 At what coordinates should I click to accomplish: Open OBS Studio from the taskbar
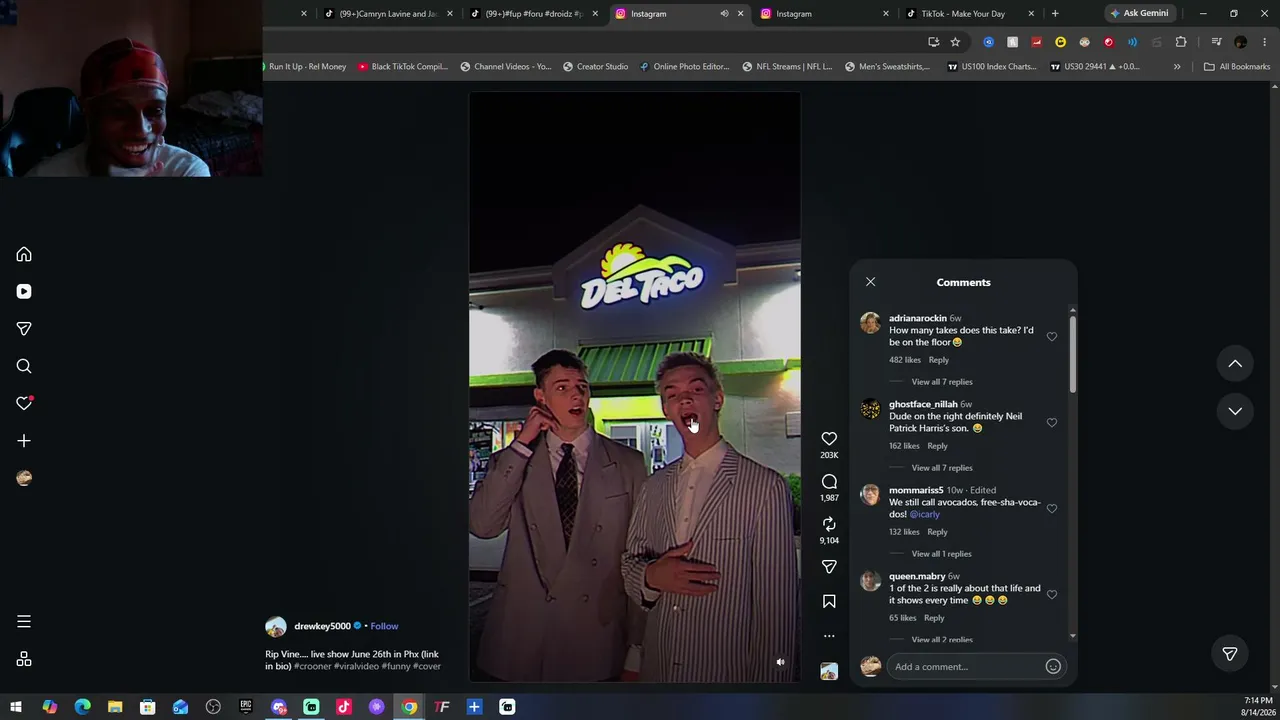[x=213, y=707]
